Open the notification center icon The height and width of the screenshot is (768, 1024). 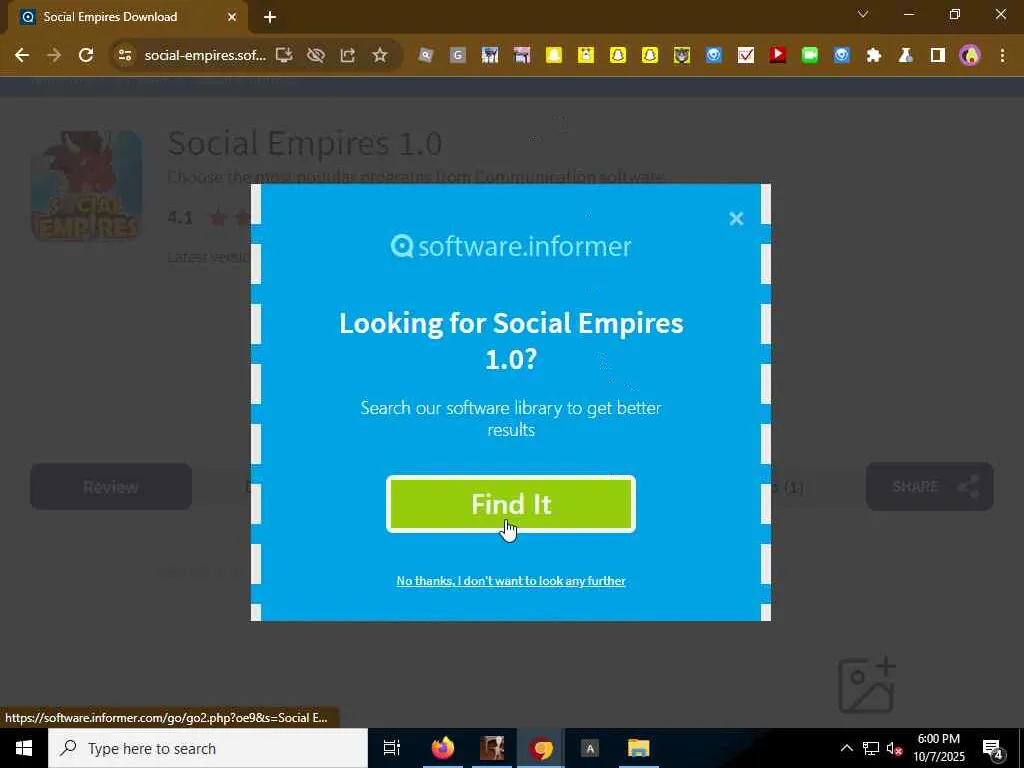[993, 748]
